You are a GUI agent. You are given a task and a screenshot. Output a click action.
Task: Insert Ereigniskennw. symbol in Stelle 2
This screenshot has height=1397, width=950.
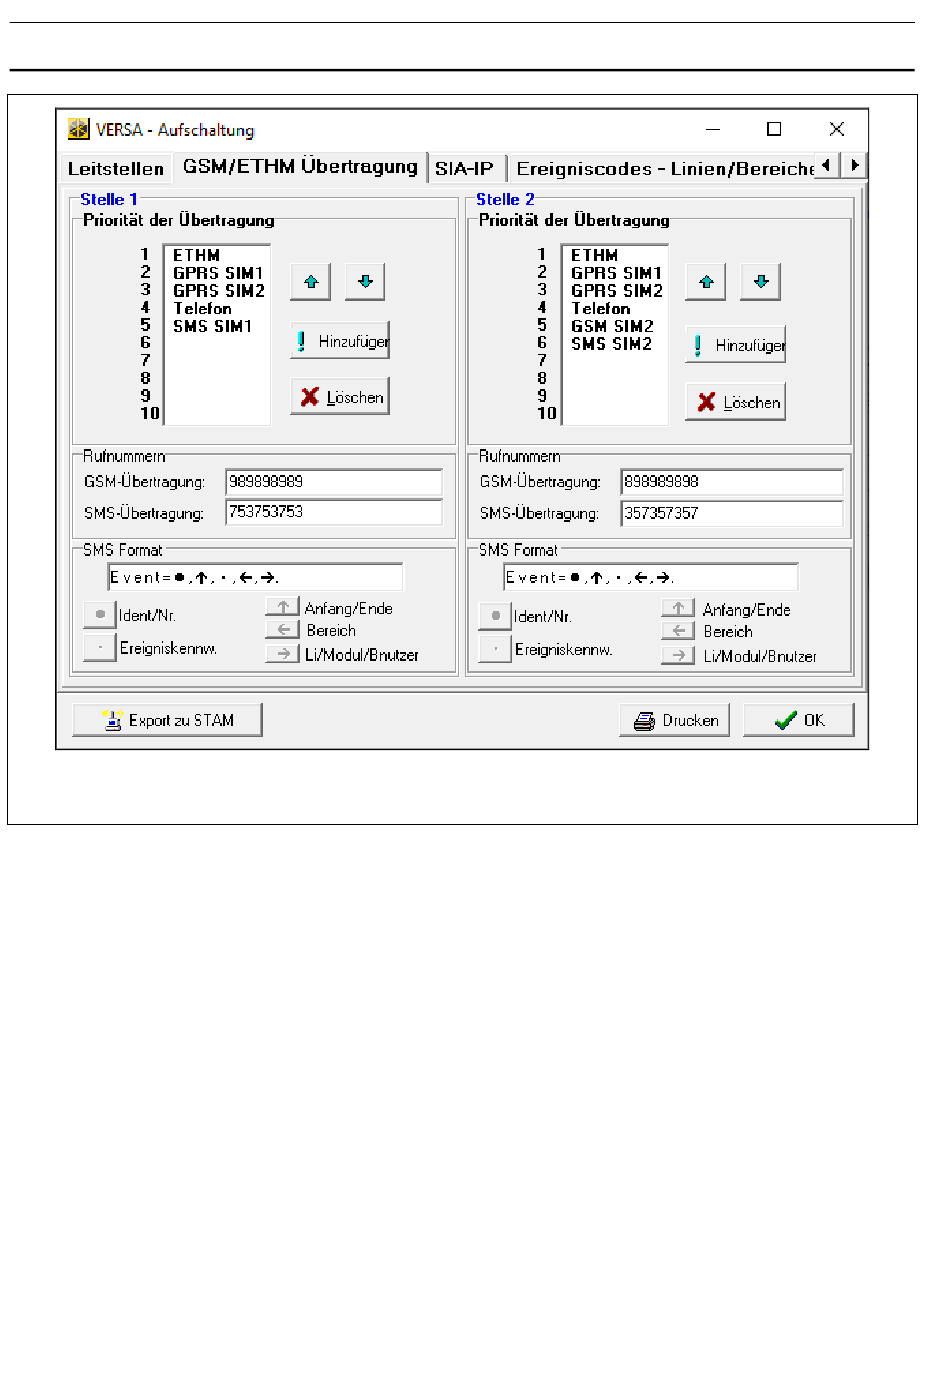click(495, 649)
